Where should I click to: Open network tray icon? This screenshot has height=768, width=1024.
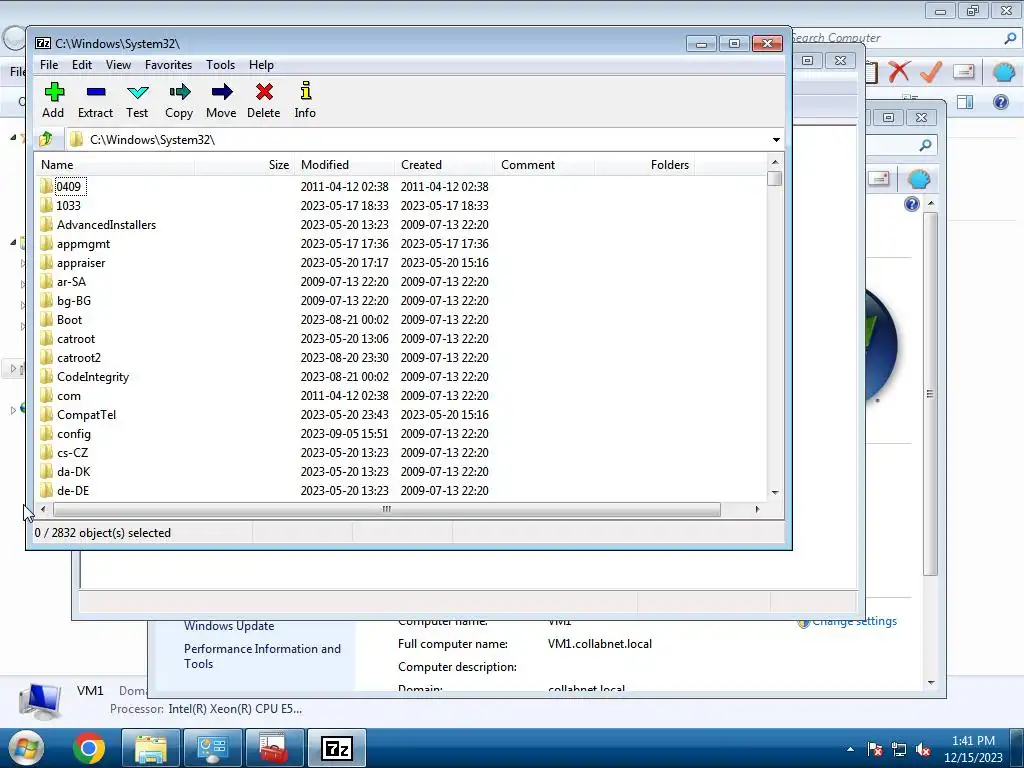point(899,749)
